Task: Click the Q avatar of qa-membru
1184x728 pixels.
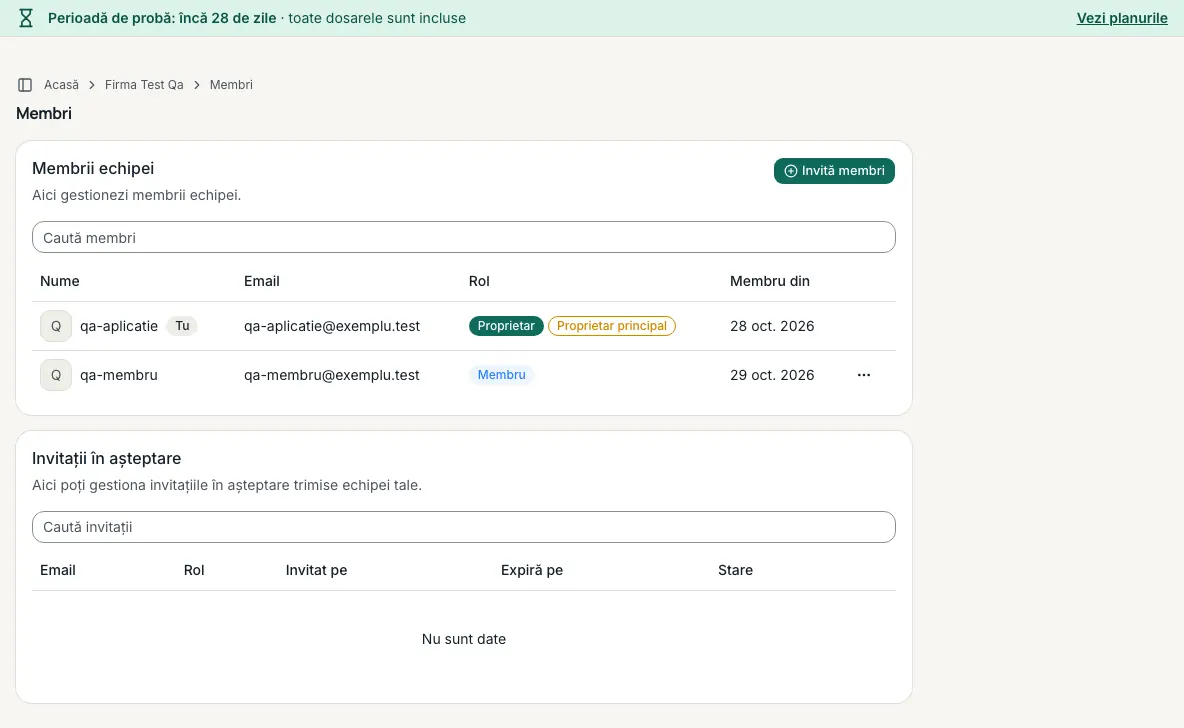Action: [x=56, y=375]
